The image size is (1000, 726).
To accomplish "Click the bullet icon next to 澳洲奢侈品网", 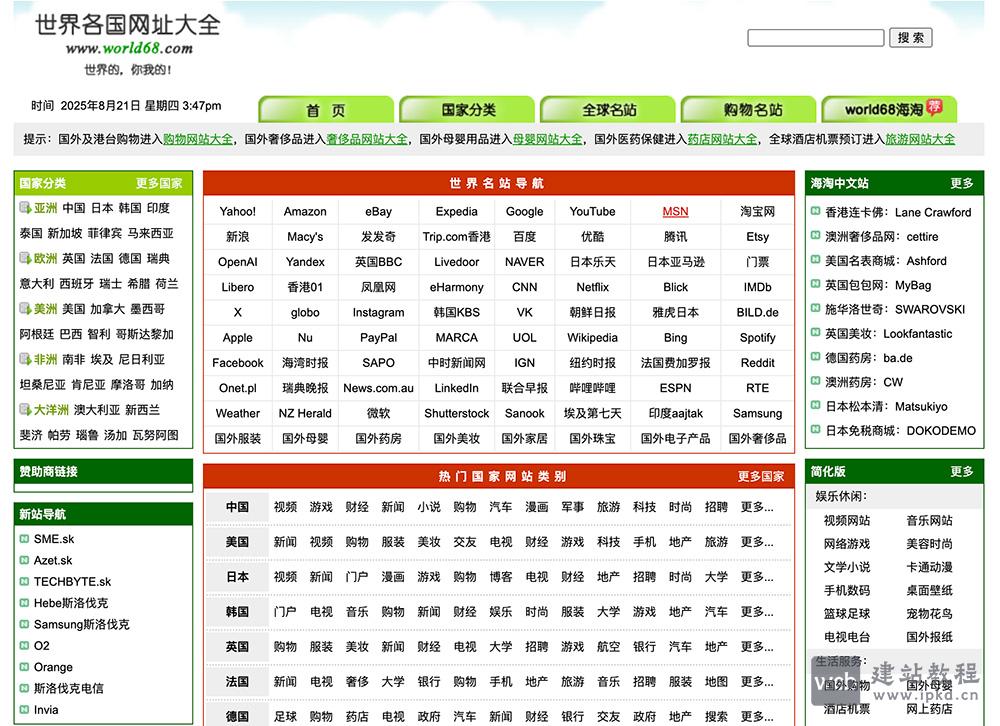I will (815, 235).
